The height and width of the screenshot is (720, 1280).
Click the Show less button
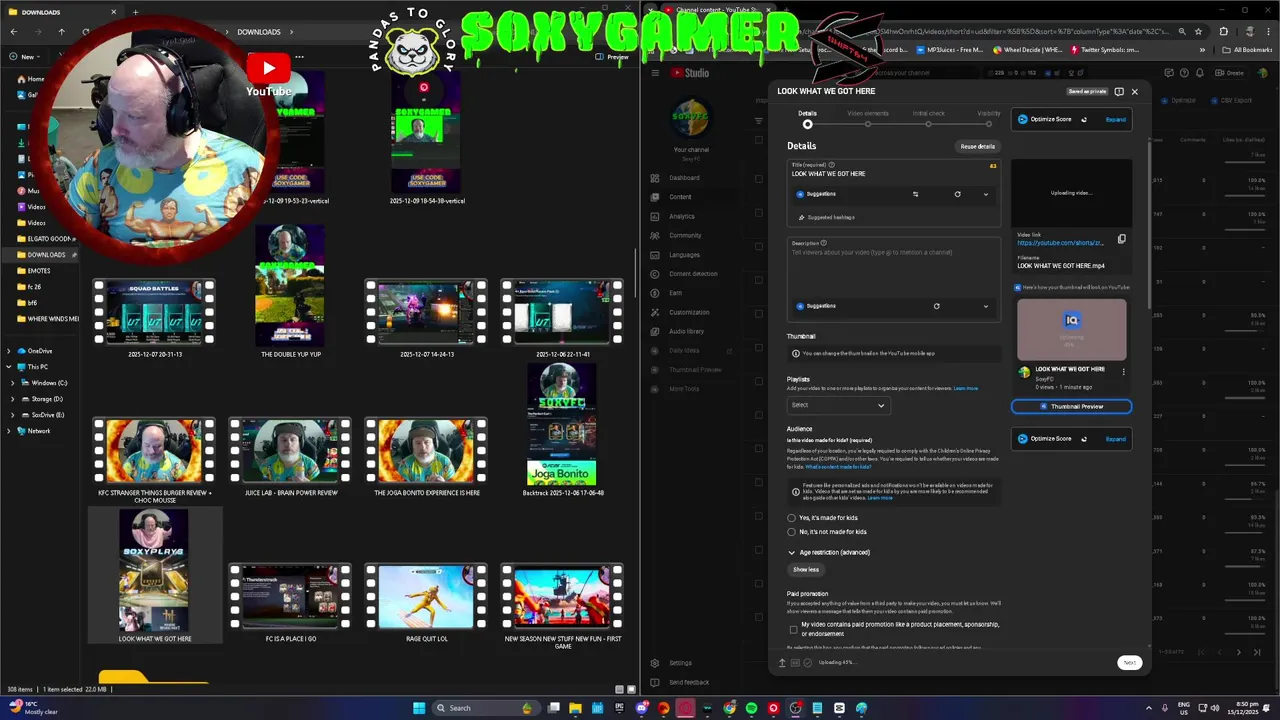point(806,570)
